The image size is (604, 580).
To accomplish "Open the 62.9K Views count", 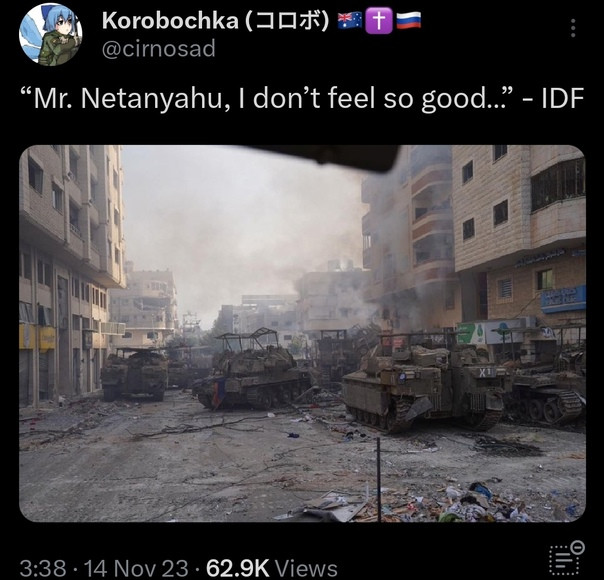I will [272, 568].
